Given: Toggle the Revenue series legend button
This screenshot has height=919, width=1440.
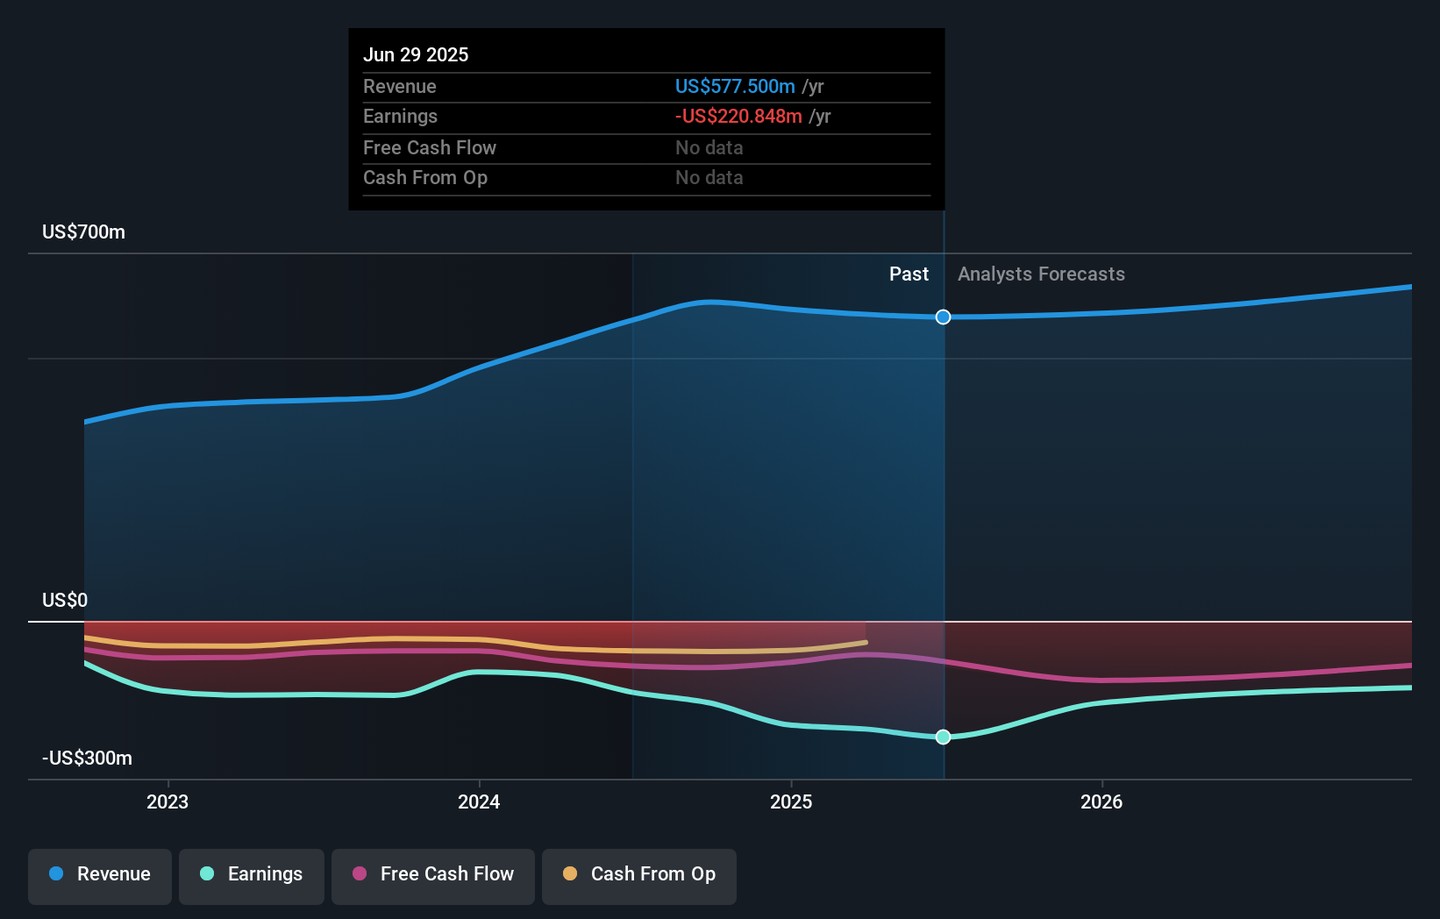Looking at the screenshot, I should [100, 874].
